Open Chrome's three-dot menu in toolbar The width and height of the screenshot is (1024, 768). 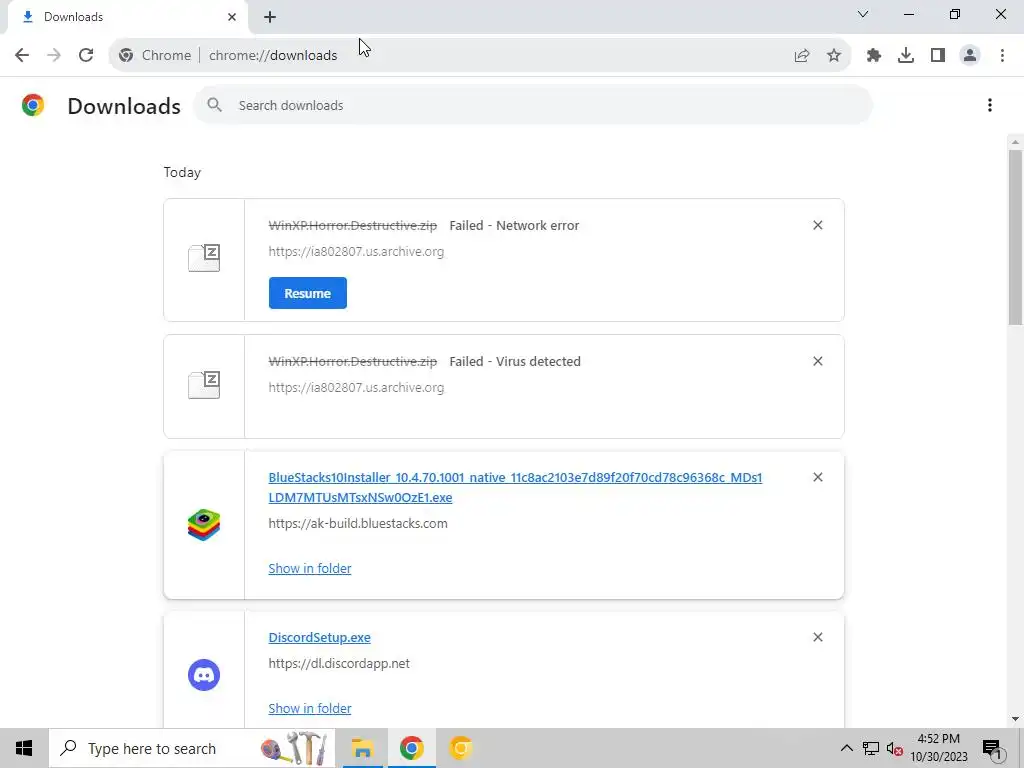coord(1002,56)
